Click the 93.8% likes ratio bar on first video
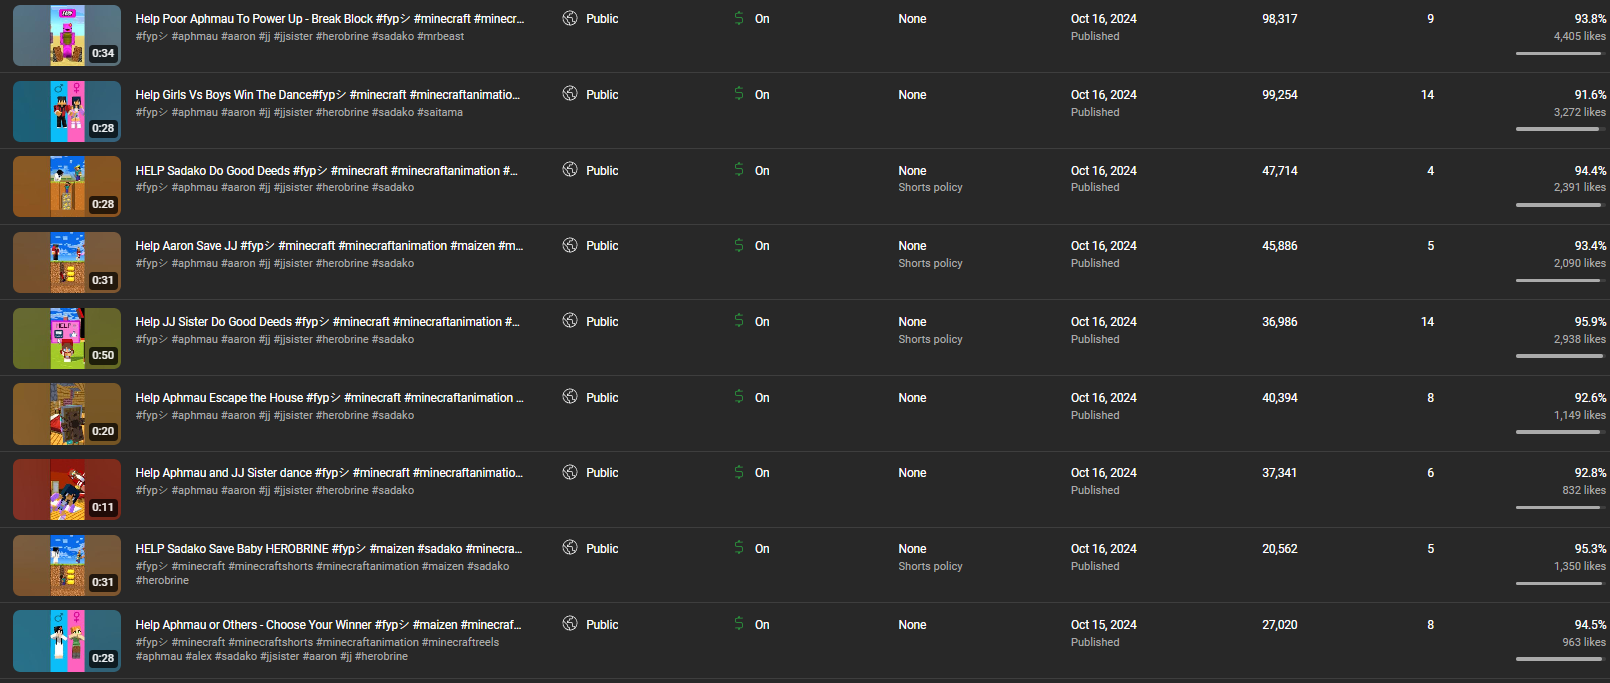The height and width of the screenshot is (683, 1610). (x=1559, y=53)
